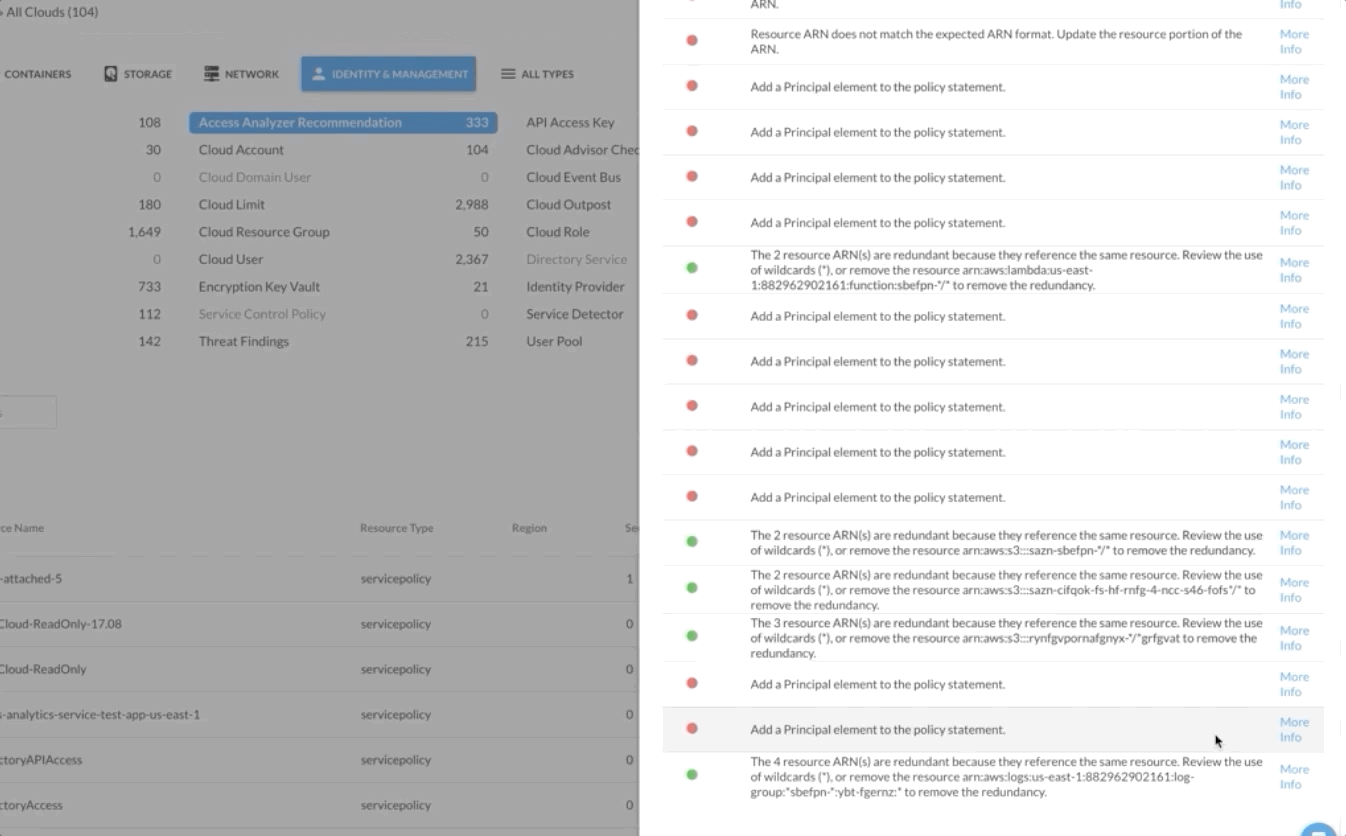Select Encryption Key Vault entry

[x=259, y=287]
